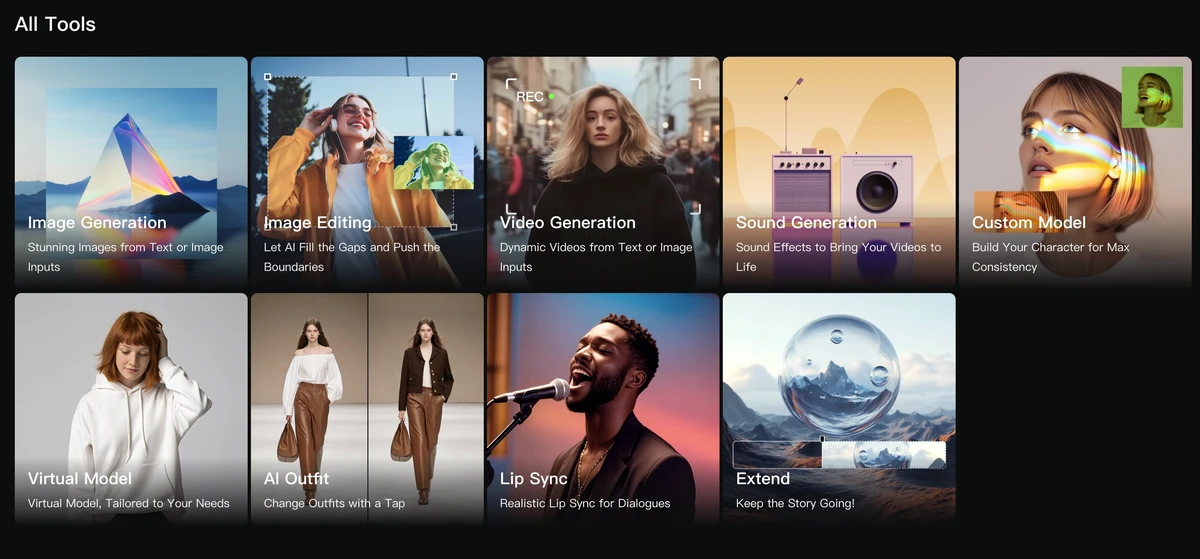
Task: Open the Image Generation tool card
Action: pos(131,173)
